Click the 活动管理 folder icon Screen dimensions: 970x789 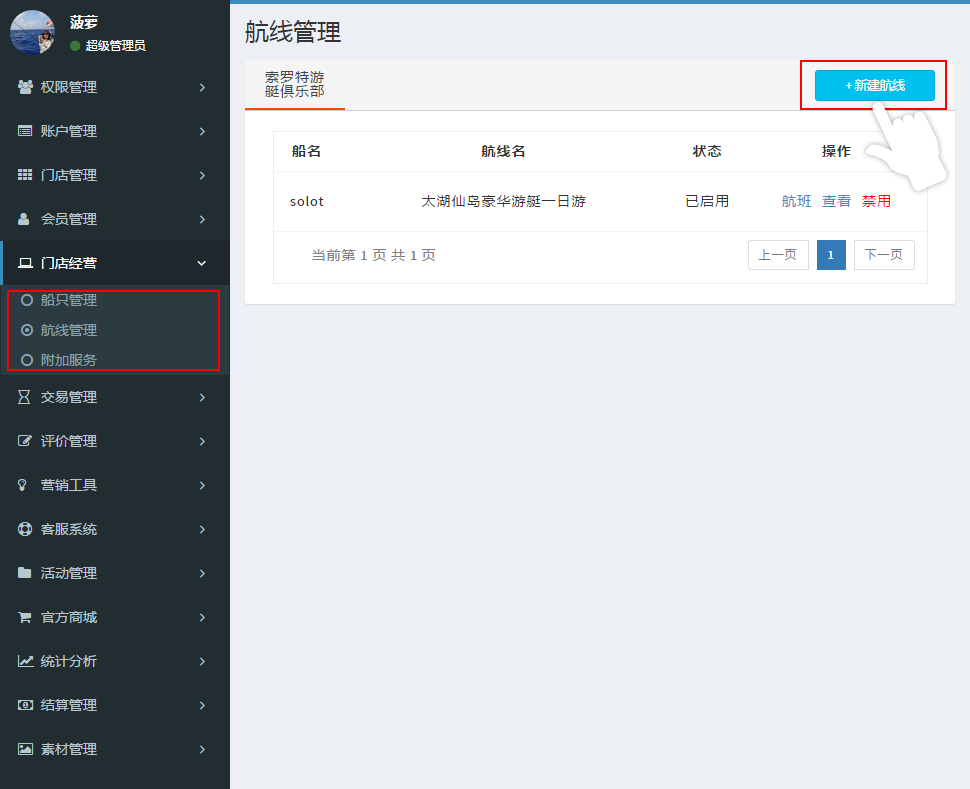point(24,573)
